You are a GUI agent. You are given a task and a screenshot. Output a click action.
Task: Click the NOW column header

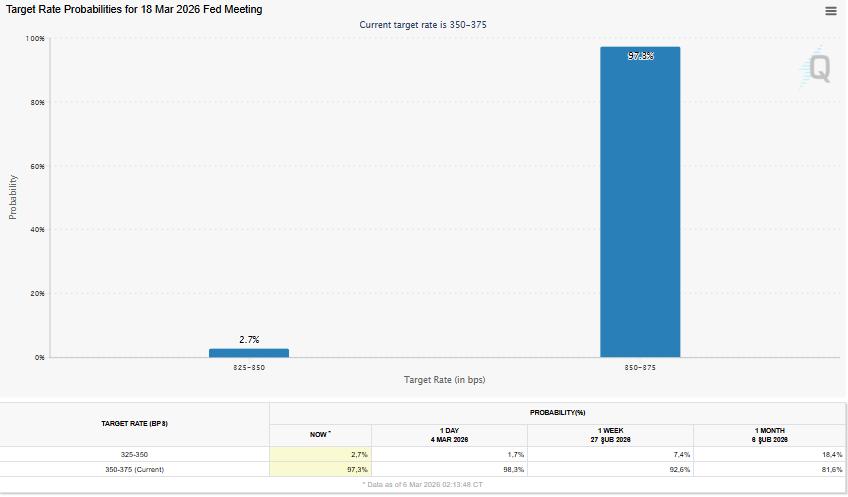(320, 435)
